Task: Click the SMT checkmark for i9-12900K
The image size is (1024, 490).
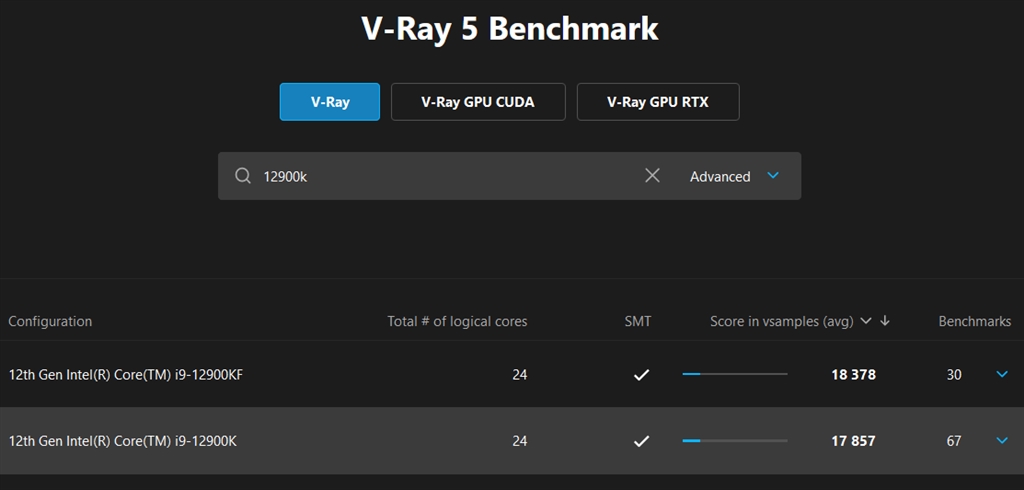Action: [x=642, y=441]
